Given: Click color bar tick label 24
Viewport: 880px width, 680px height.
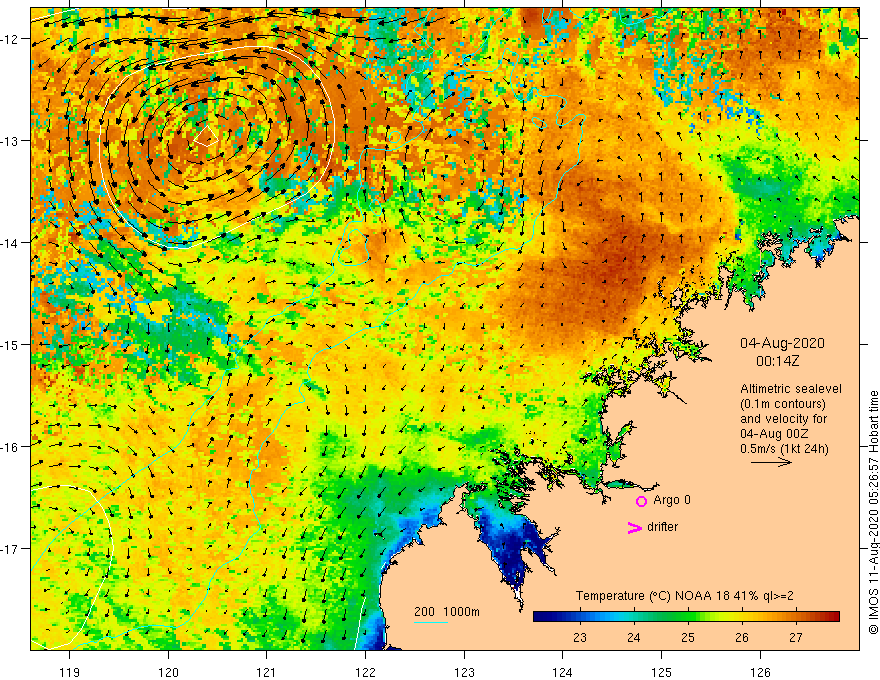Looking at the screenshot, I should 634,638.
